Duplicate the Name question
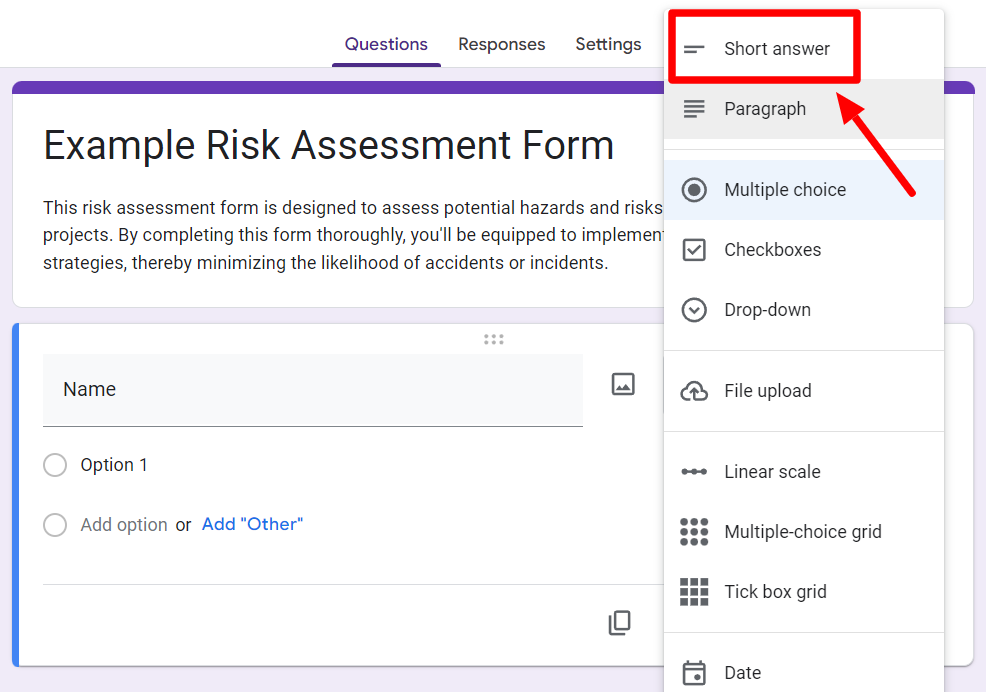 click(619, 623)
